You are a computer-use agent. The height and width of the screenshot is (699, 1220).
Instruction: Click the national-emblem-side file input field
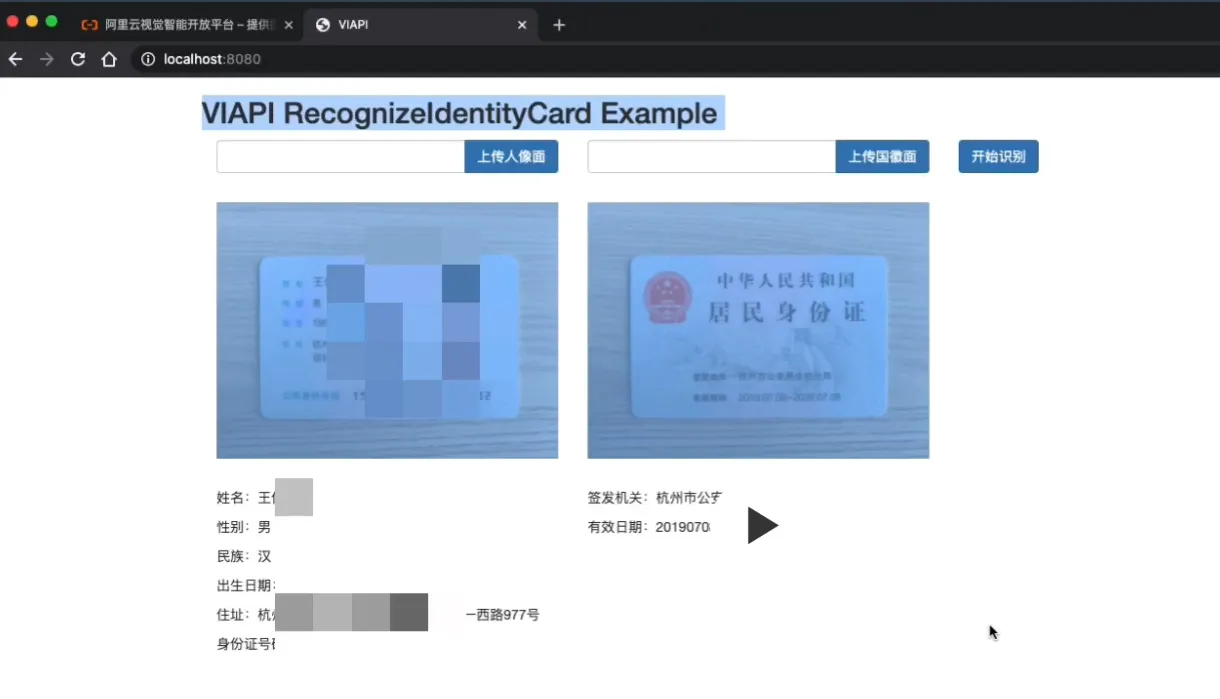[712, 157]
